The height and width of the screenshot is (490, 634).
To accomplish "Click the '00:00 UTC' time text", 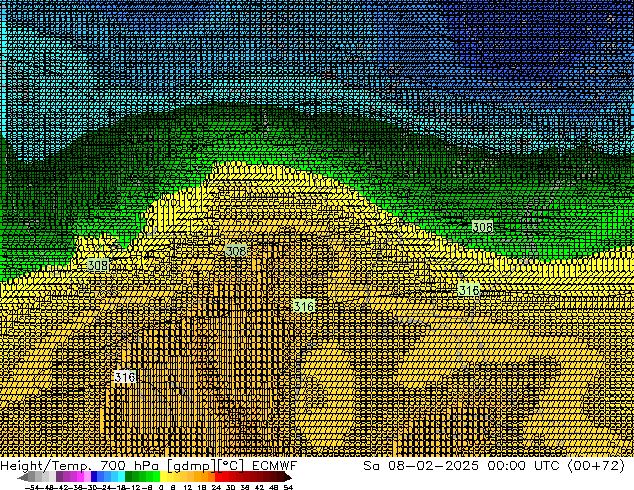I will (x=525, y=466).
